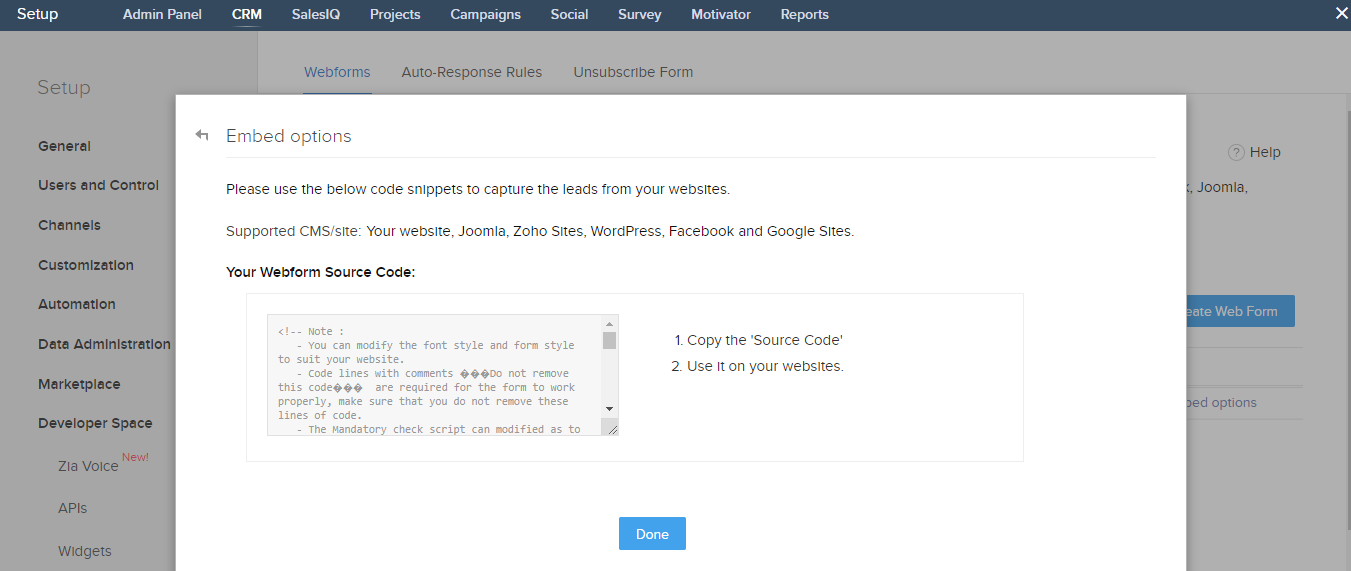The width and height of the screenshot is (1351, 571).
Task: Open the Campaigns top menu
Action: click(x=485, y=14)
